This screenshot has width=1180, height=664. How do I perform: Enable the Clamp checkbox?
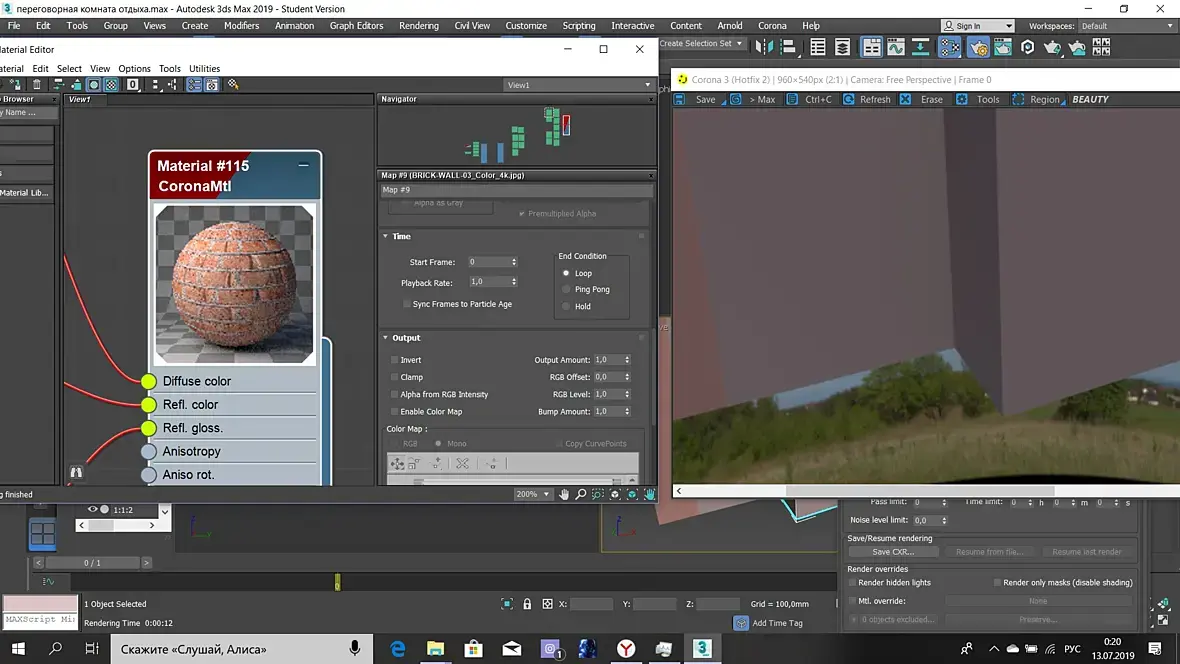[394, 377]
